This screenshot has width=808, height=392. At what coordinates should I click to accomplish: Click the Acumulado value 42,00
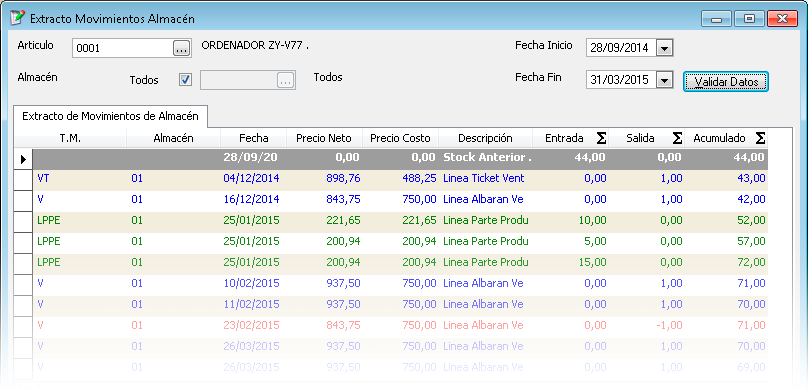[751, 199]
